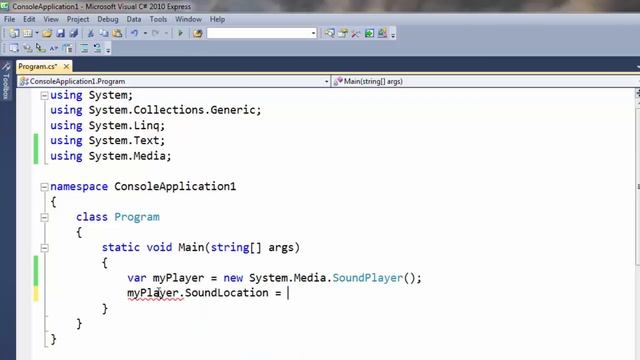Select the Program.cs document tab
The height and width of the screenshot is (360, 640).
[x=38, y=66]
